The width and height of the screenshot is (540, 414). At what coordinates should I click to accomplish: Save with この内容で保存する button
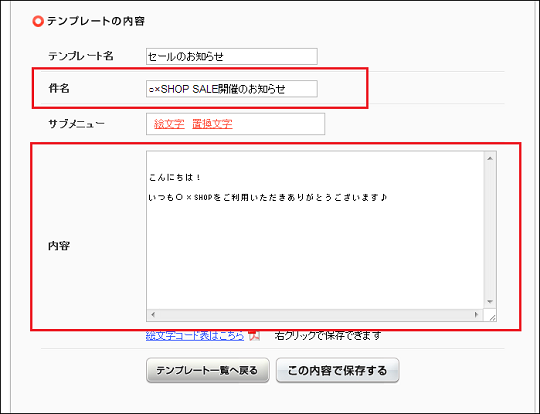[x=338, y=370]
